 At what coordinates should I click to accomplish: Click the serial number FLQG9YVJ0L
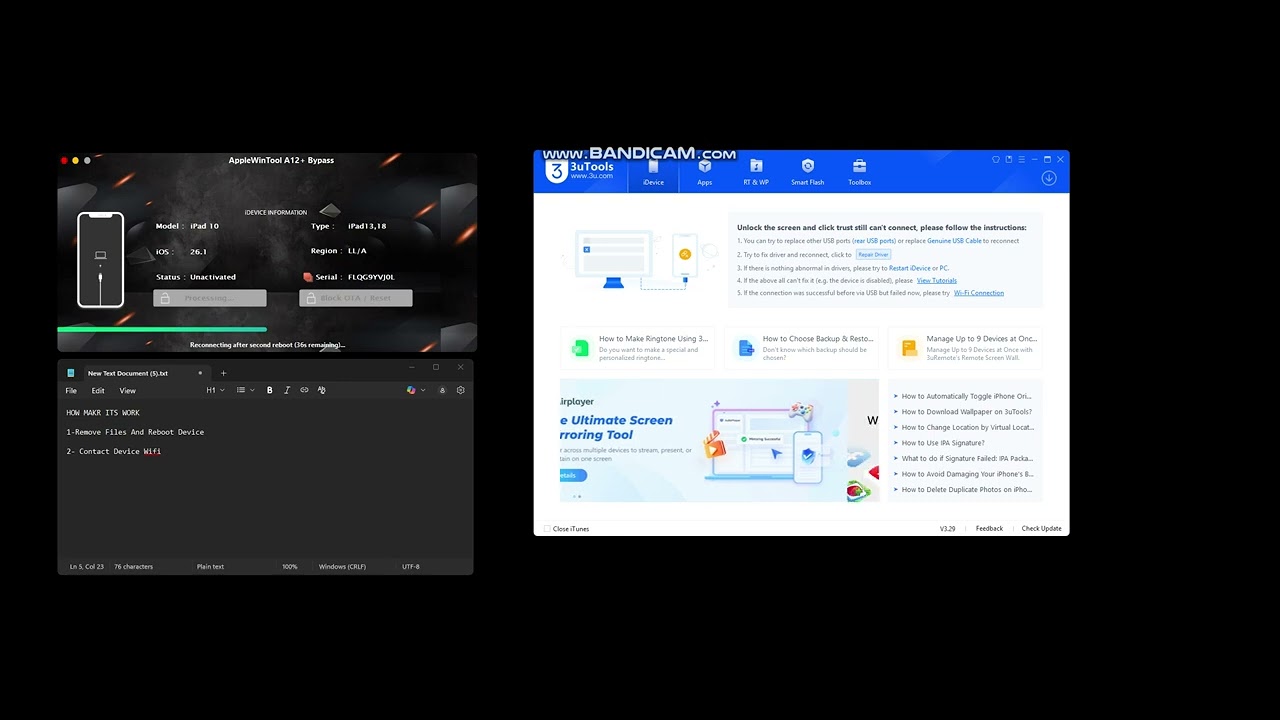(x=371, y=277)
